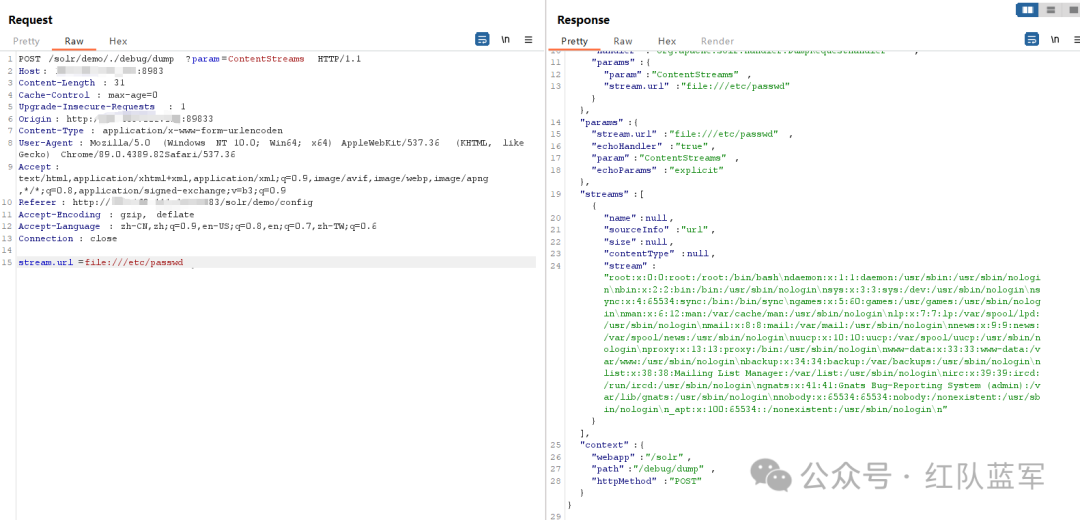Image resolution: width=1080 pixels, height=520 pixels.
Task: Select the Response Pretty tab
Action: (x=574, y=41)
